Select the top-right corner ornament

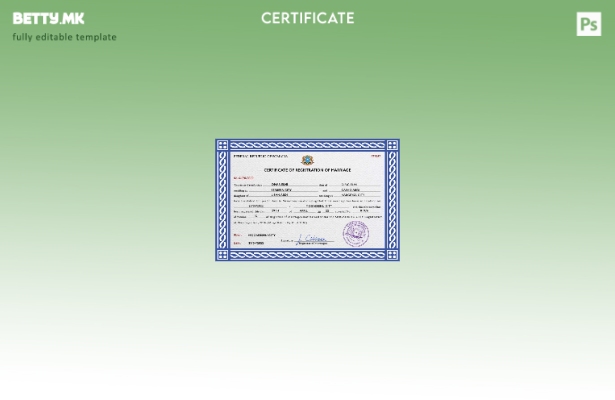392,145
